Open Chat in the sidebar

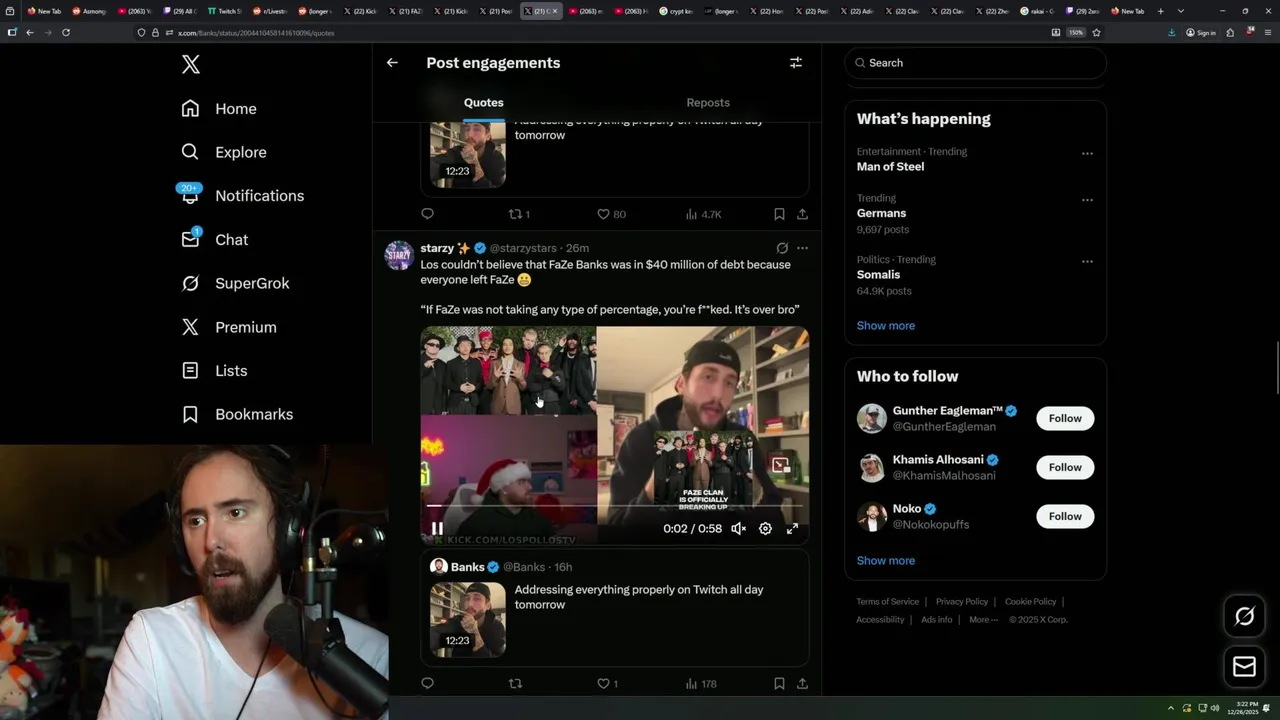[215, 240]
